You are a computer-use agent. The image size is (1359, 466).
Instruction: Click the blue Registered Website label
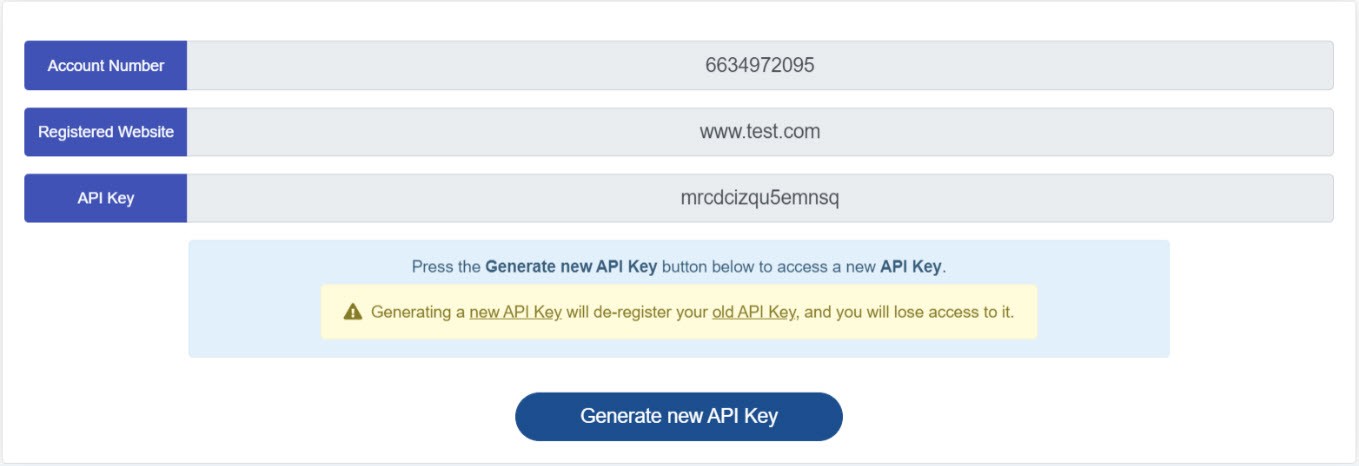pyautogui.click(x=106, y=132)
